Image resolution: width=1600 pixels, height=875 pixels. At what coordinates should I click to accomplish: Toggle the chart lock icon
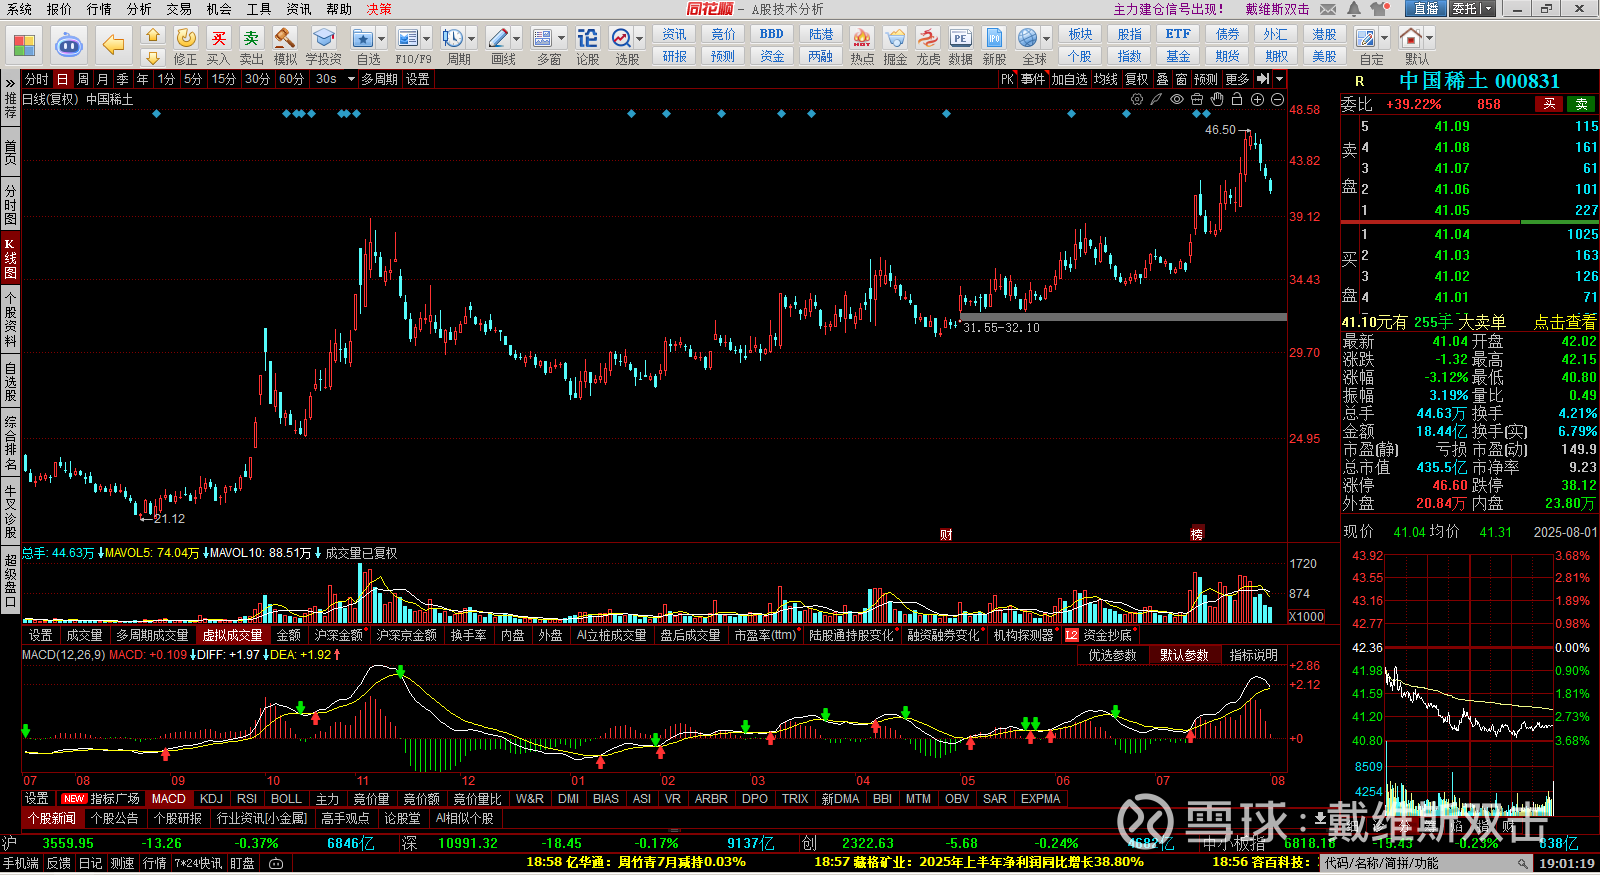point(1237,99)
